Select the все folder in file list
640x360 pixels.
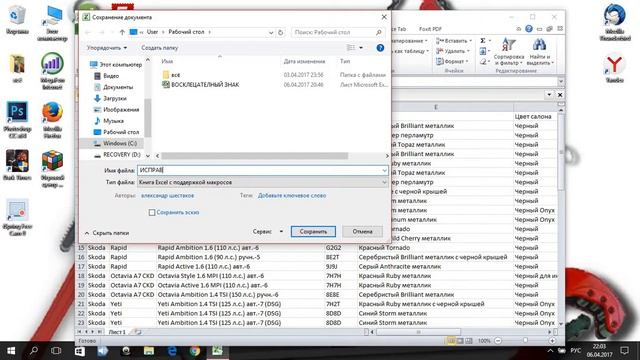pyautogui.click(x=171, y=75)
